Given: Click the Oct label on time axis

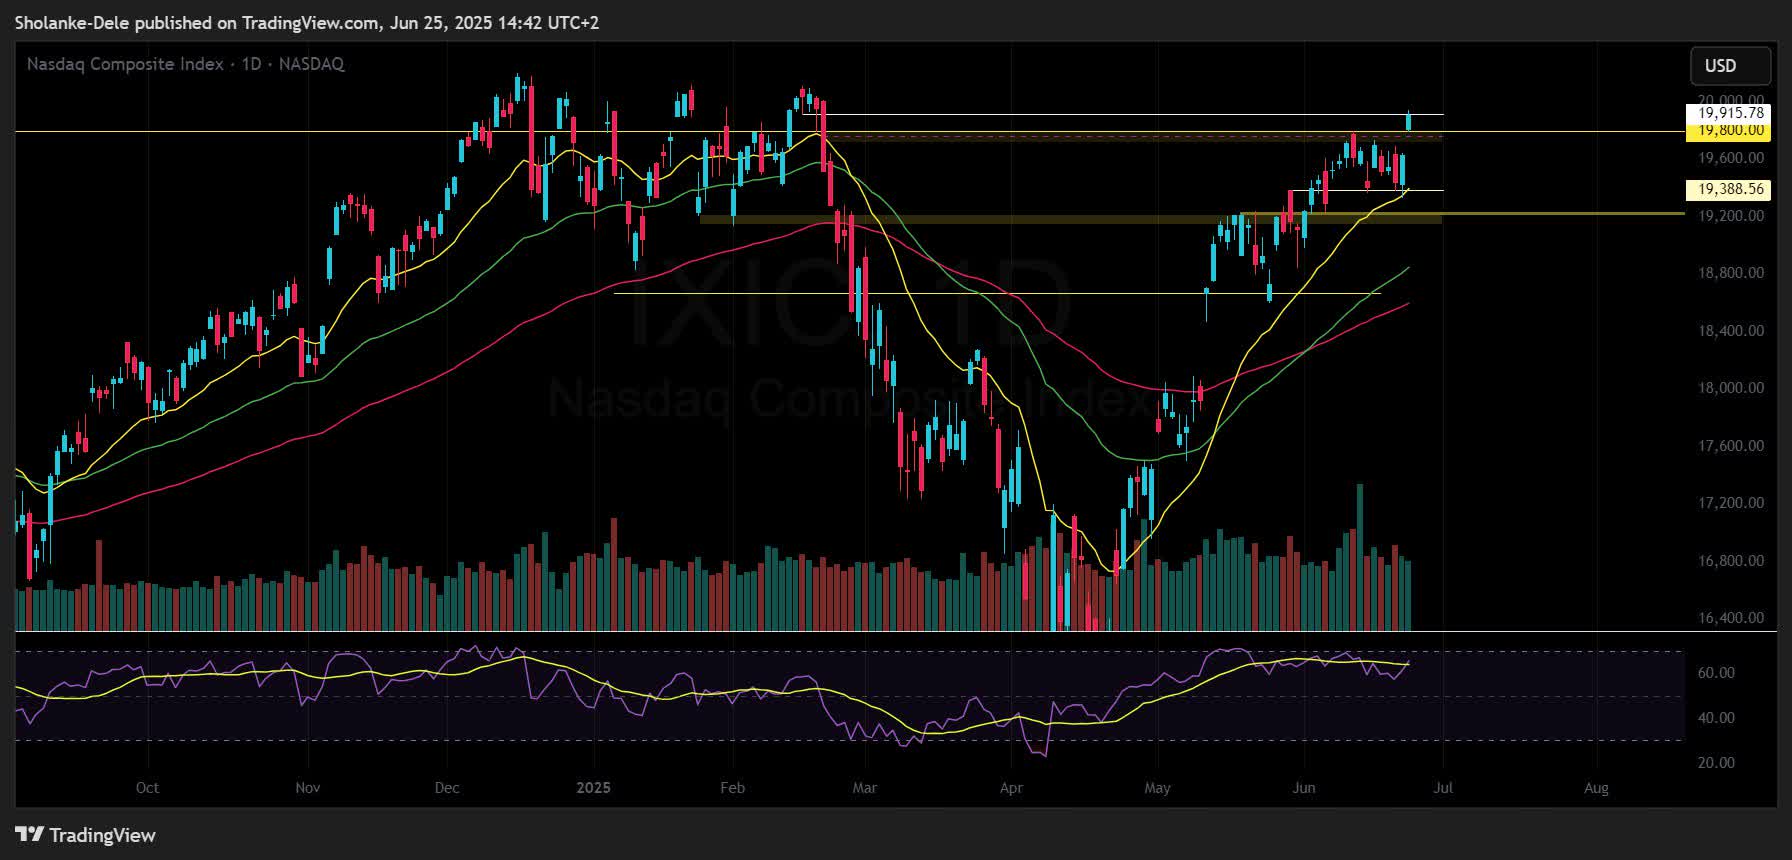Looking at the screenshot, I should (x=147, y=788).
